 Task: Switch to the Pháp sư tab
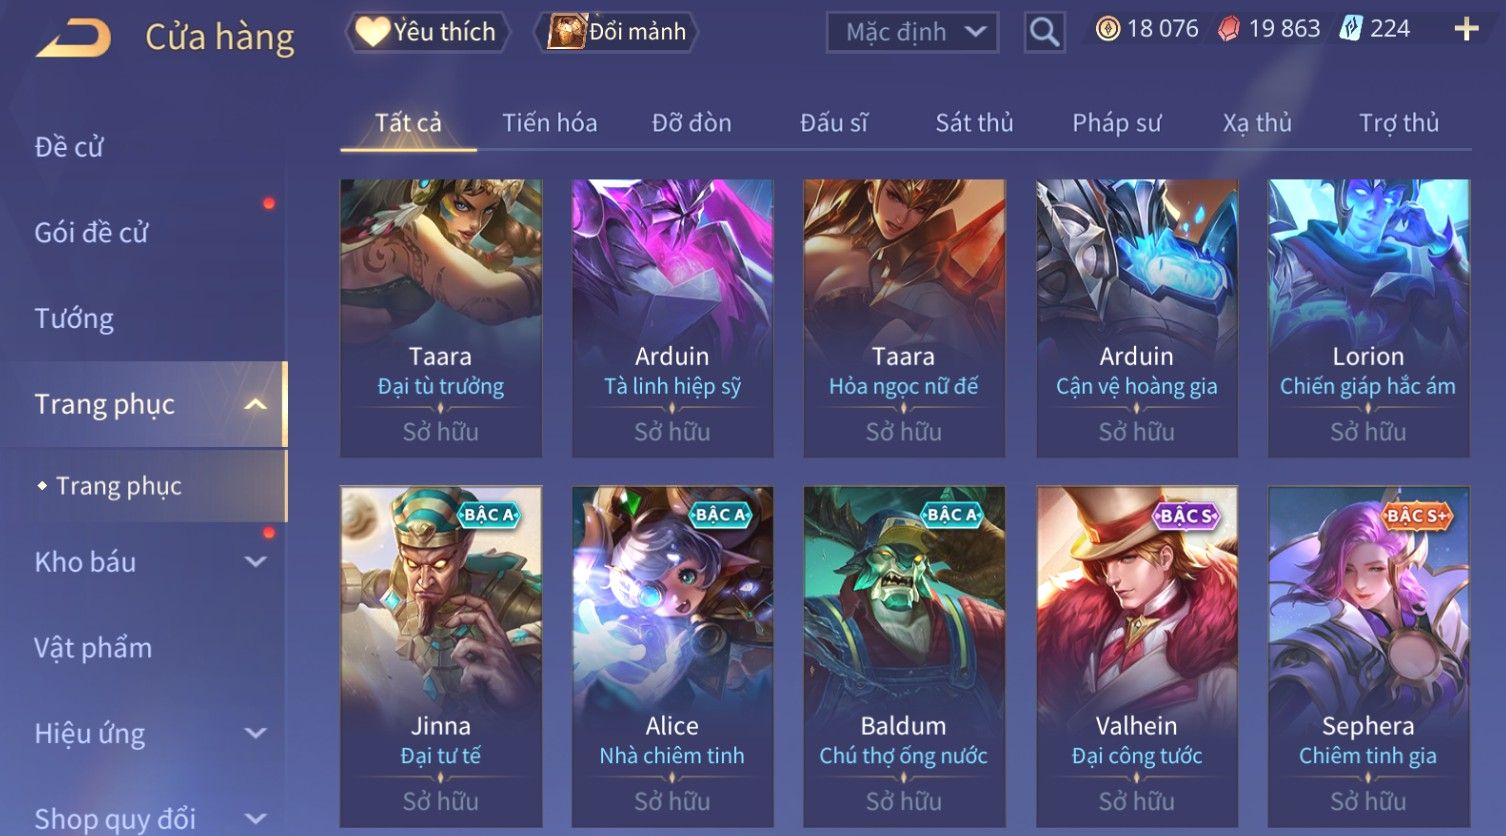point(1117,123)
